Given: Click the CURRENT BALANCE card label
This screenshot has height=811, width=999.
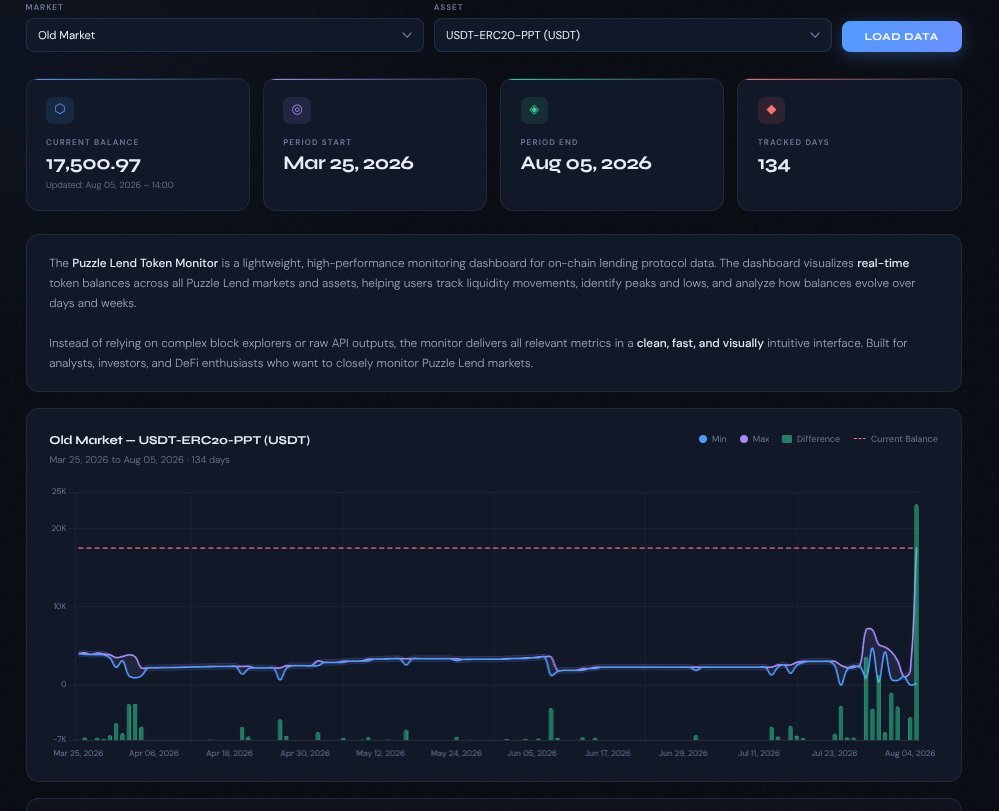Looking at the screenshot, I should pyautogui.click(x=92, y=142).
